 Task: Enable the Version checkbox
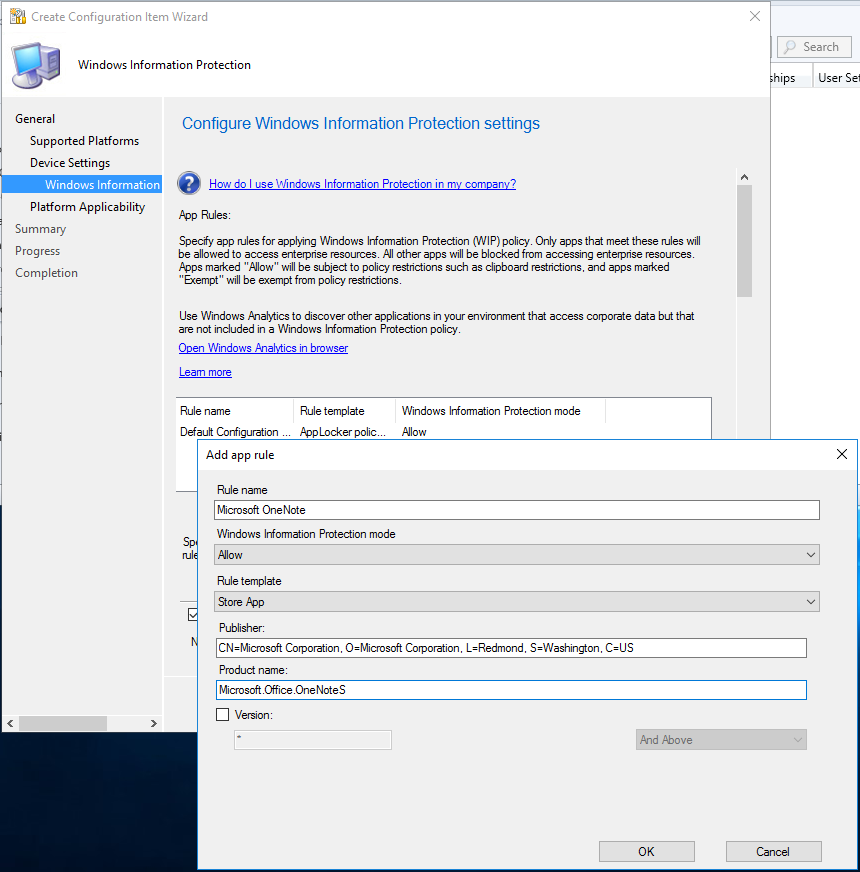222,715
